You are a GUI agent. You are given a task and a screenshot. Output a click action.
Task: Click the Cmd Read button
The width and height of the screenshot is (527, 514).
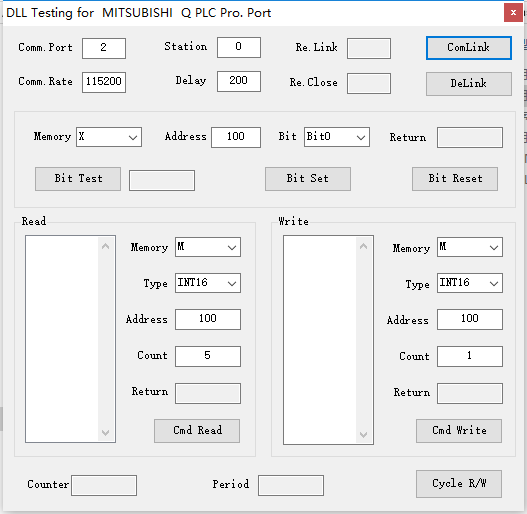(197, 431)
